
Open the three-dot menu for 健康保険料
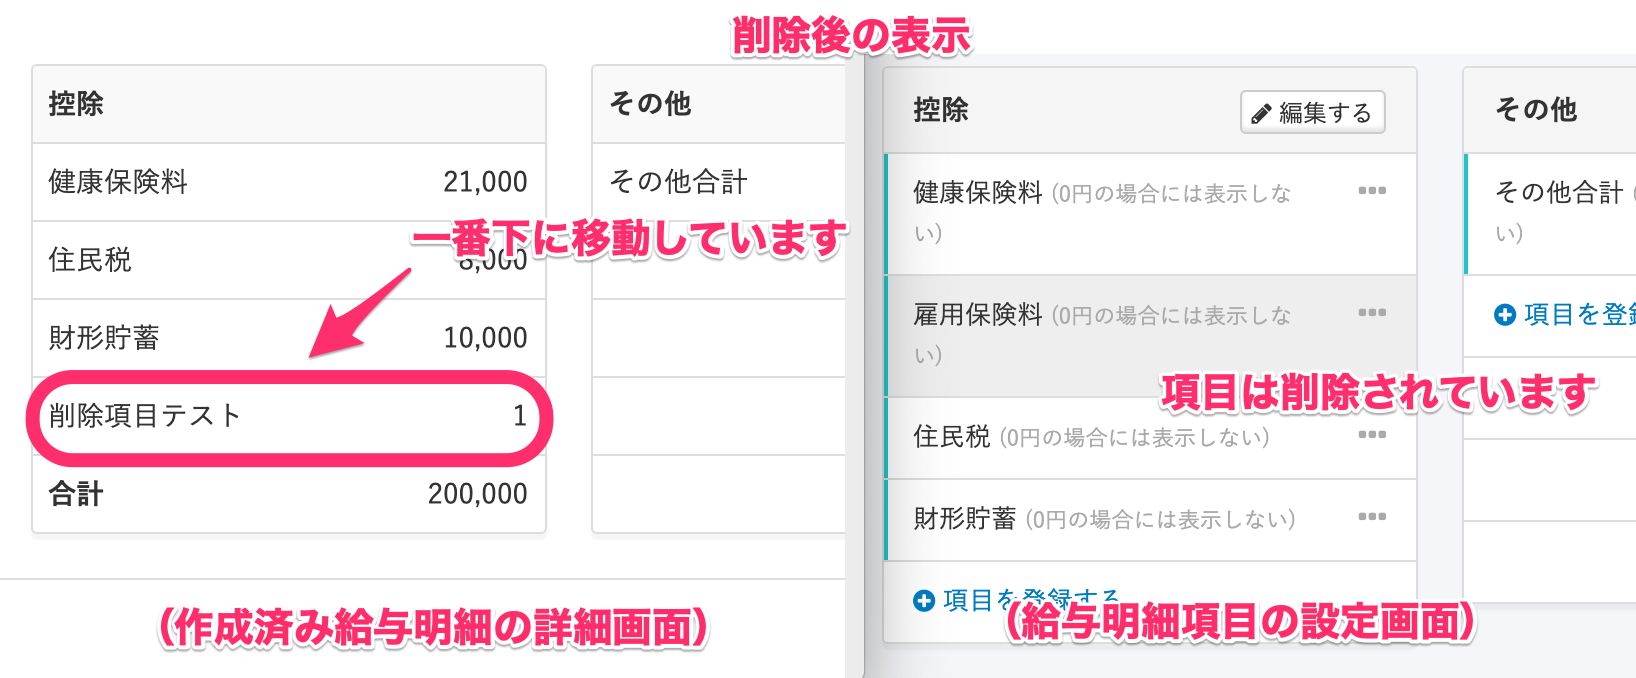[x=1372, y=191]
